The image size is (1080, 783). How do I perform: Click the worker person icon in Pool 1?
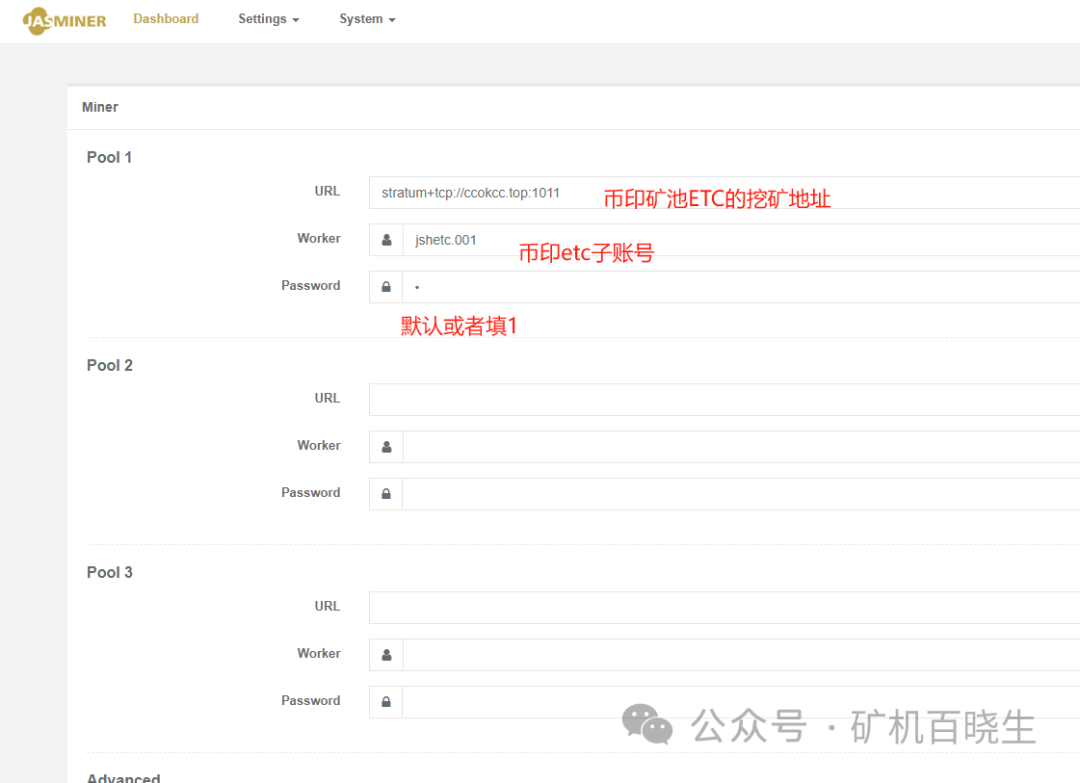[385, 239]
